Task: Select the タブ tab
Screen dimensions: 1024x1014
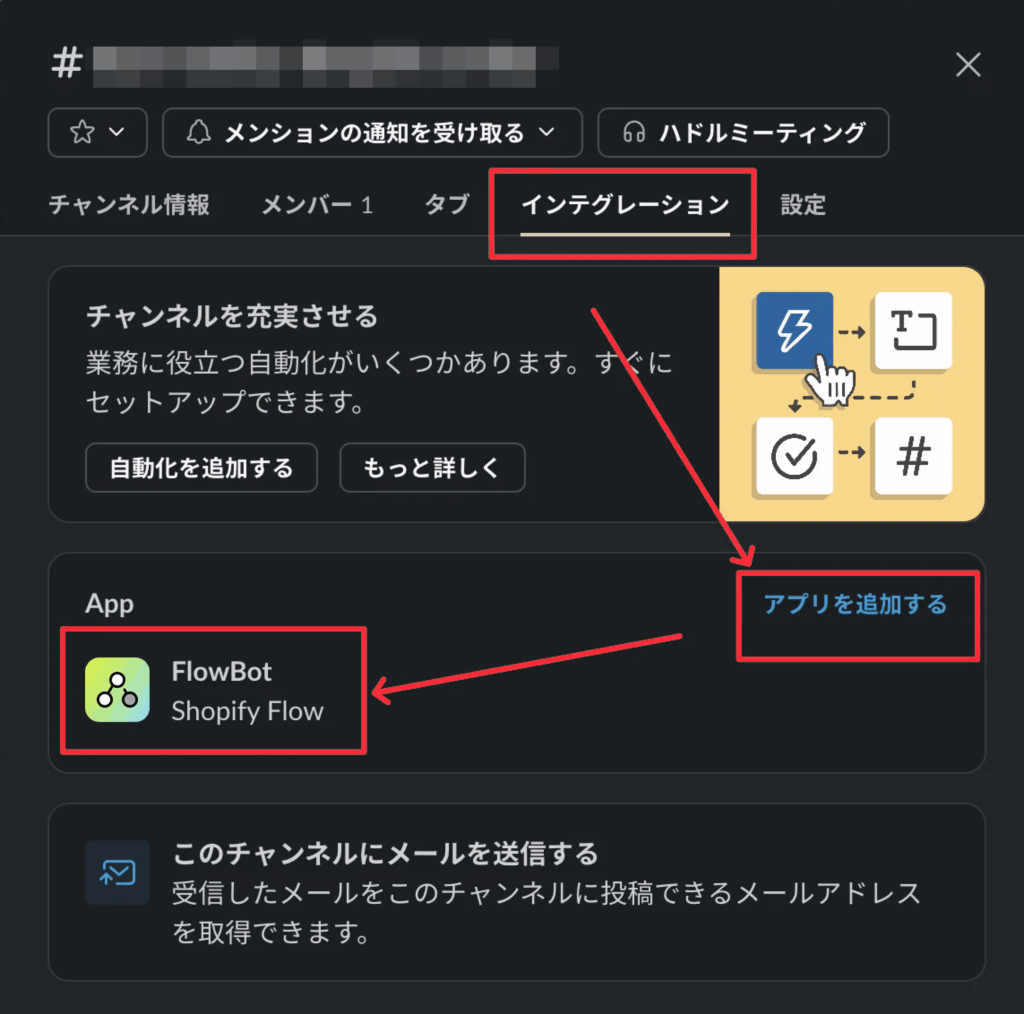Action: coord(447,205)
